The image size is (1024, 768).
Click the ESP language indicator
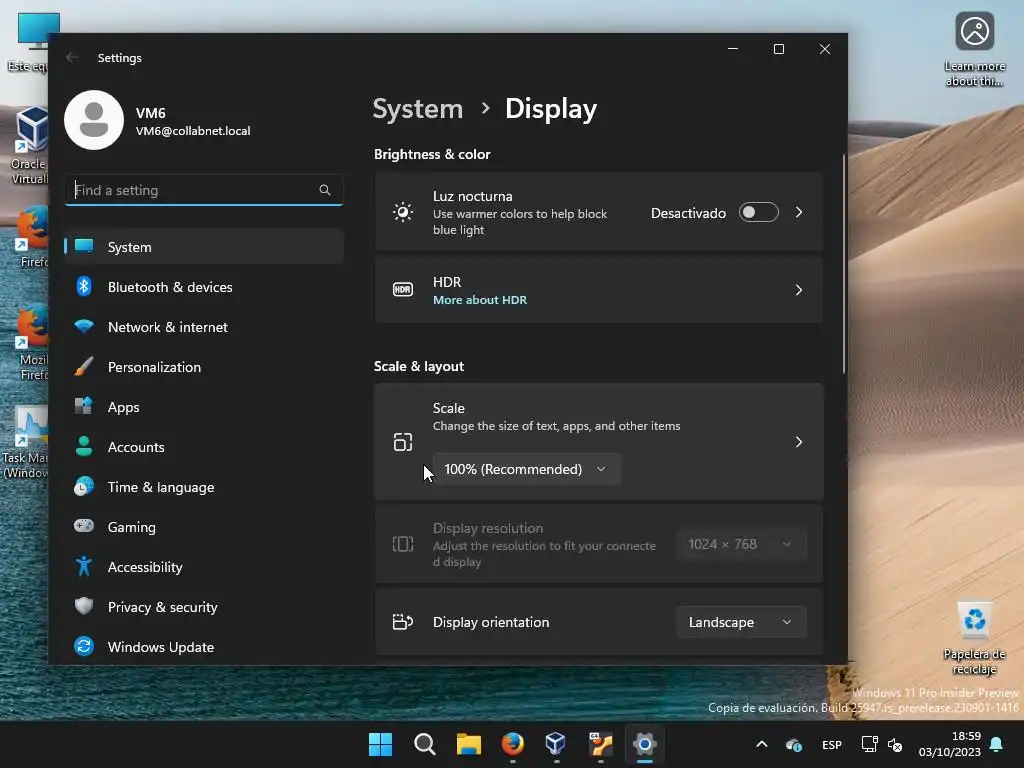pos(831,744)
